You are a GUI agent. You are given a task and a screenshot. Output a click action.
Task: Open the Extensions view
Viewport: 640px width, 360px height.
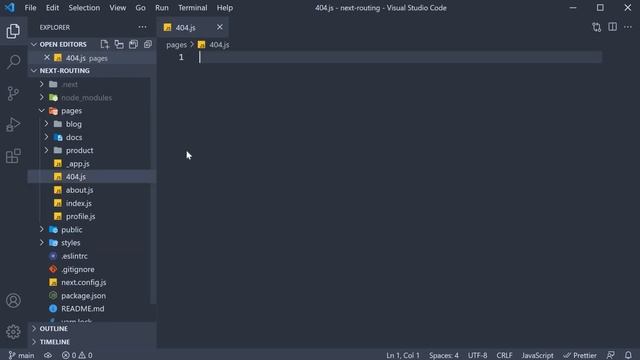point(13,156)
